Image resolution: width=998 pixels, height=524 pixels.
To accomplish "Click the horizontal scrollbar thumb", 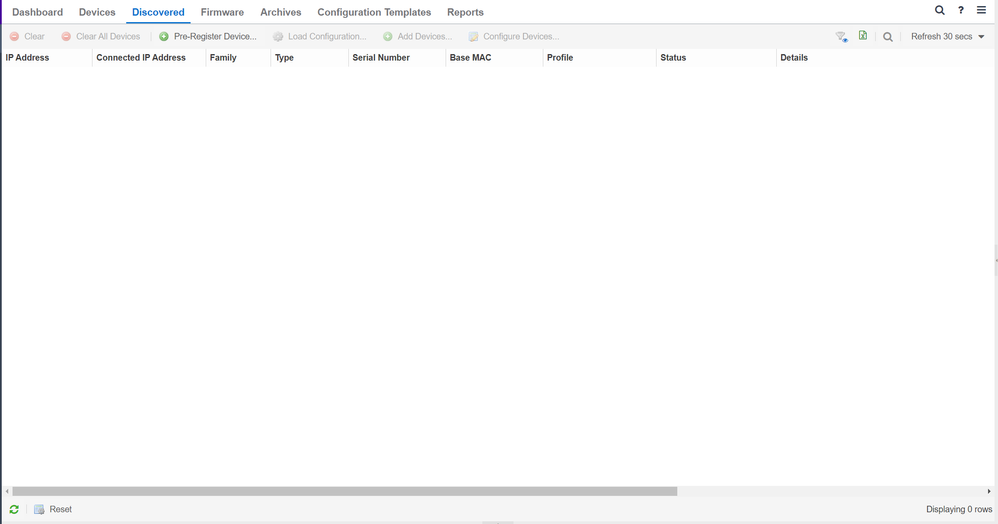I will click(344, 491).
